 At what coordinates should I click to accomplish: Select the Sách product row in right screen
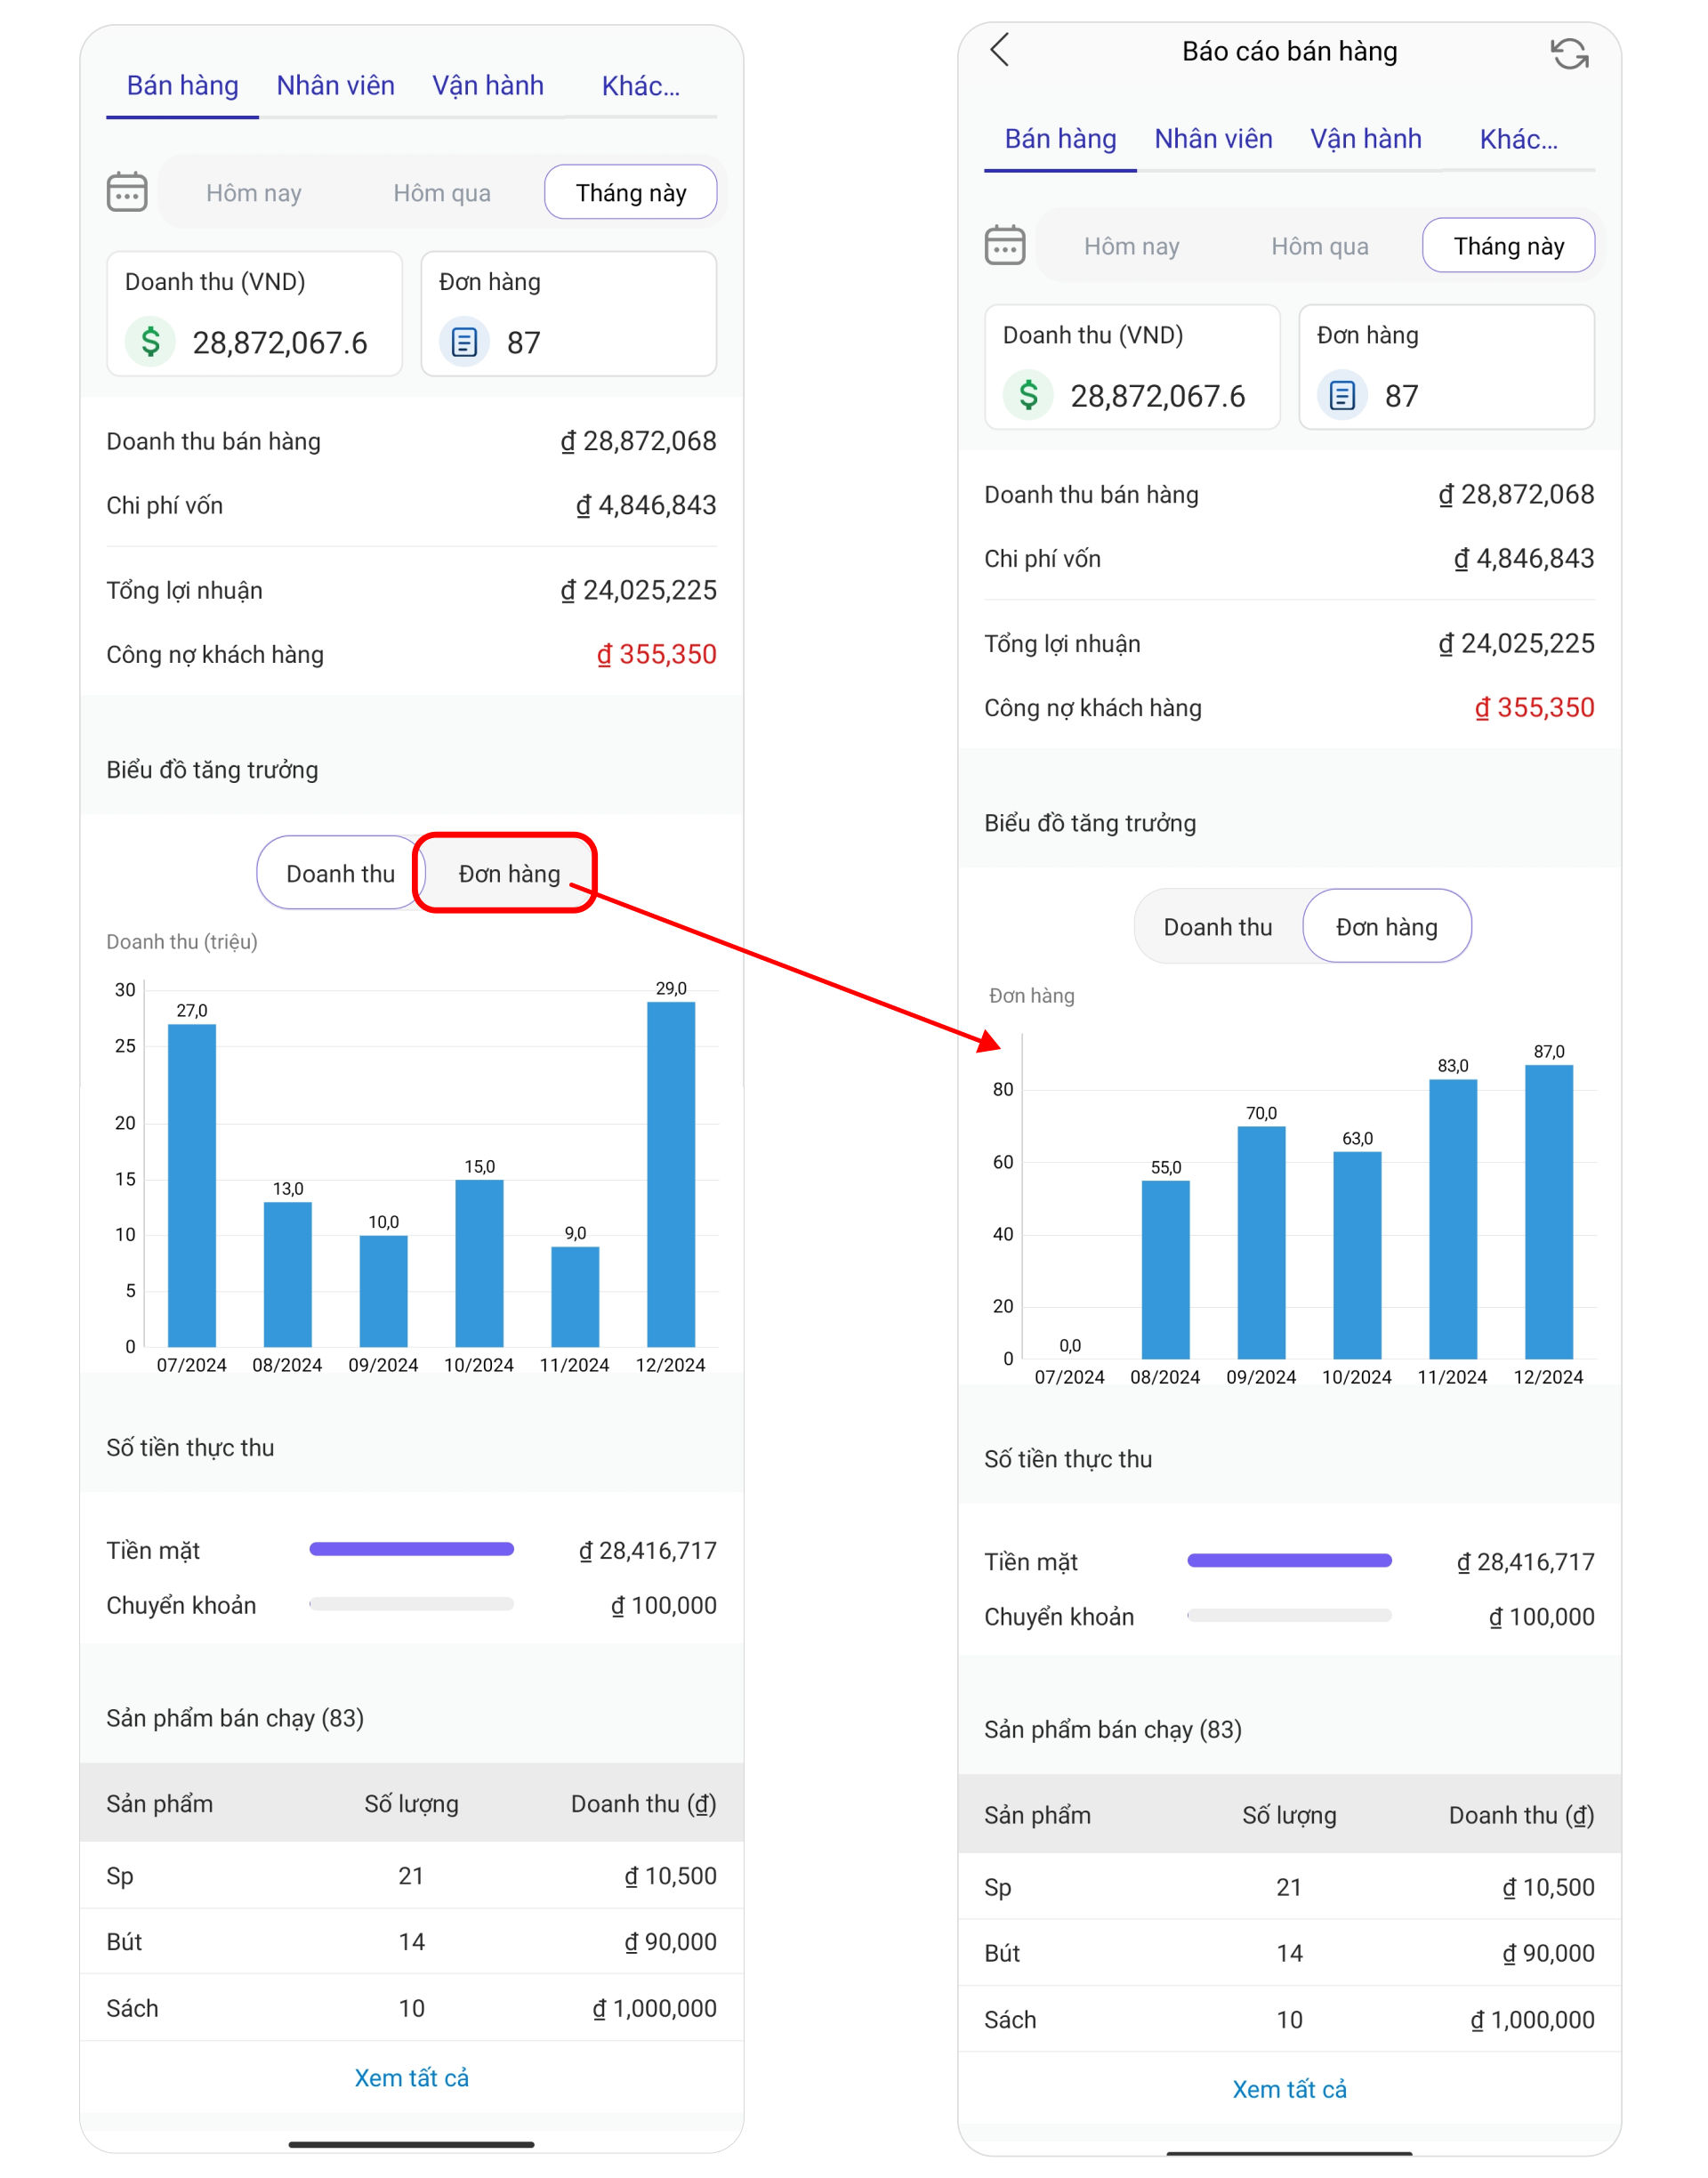pos(1290,2019)
